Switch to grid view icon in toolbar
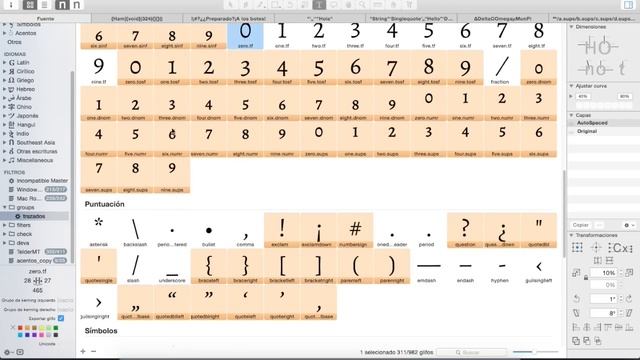 click(30, 5)
